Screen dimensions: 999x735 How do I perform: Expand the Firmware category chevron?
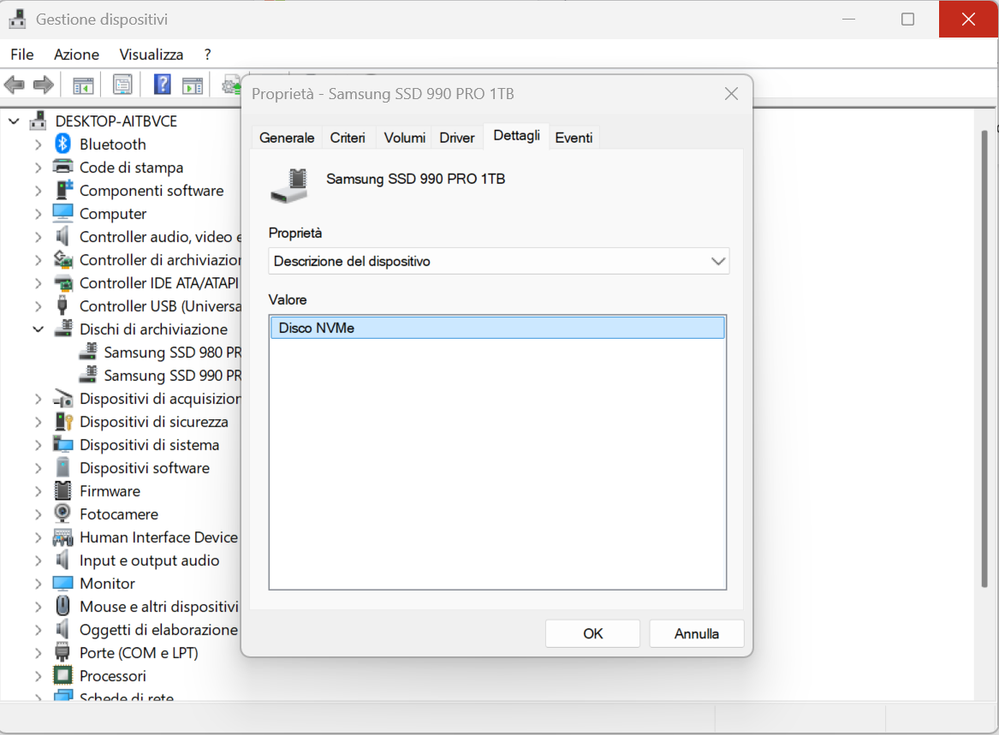[38, 491]
